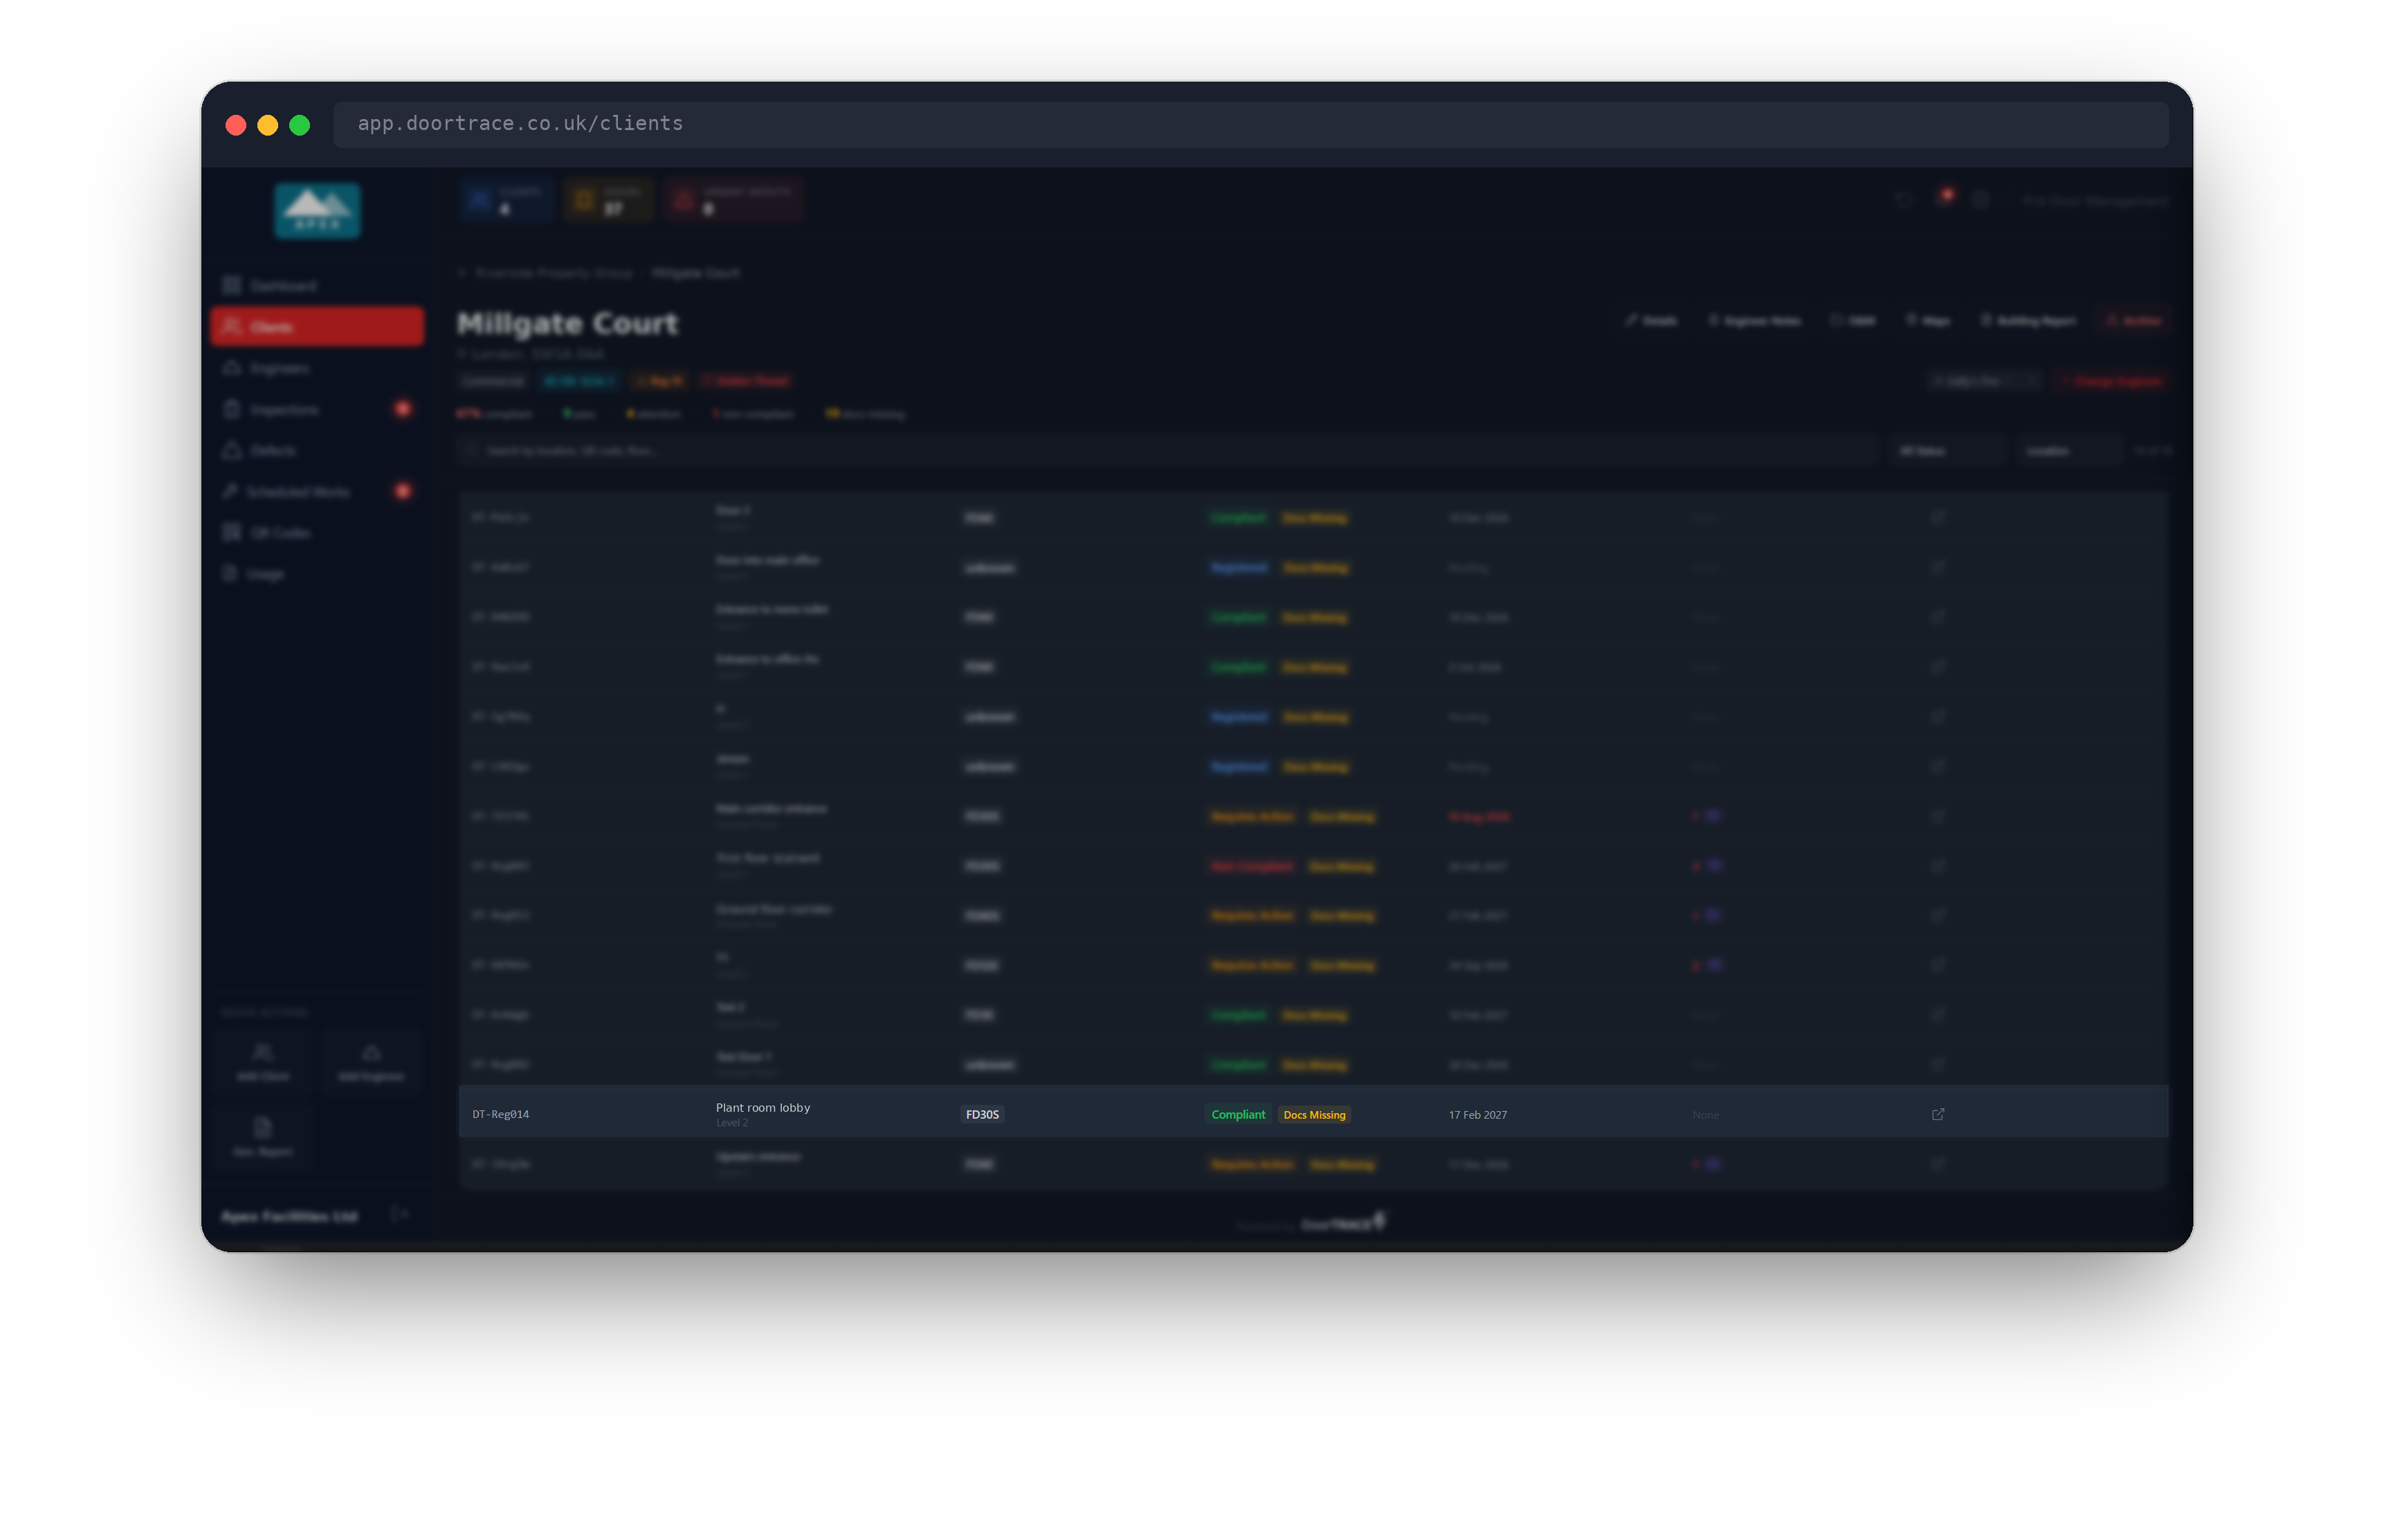Focus the browser address bar showing app.doortrace.co.uk/clients
This screenshot has height=1540, width=2394.
pyautogui.click(x=1250, y=124)
